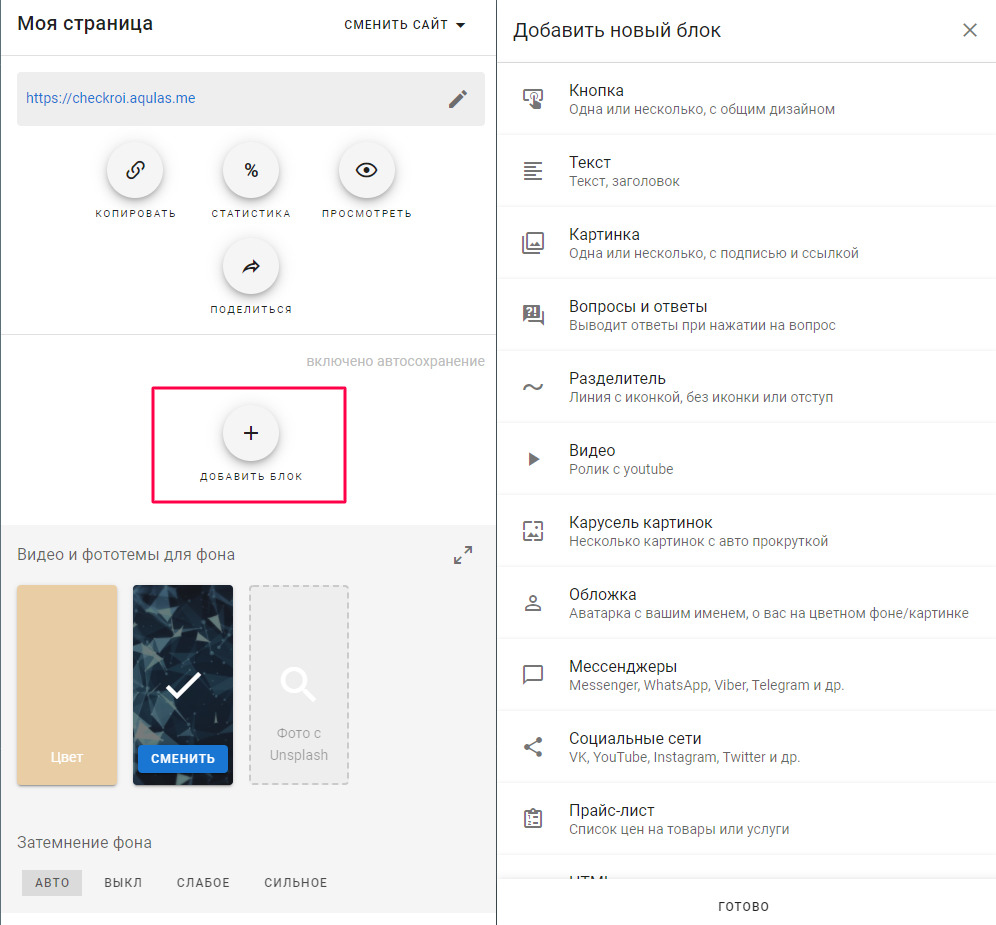
Task: Click the Готово button
Action: point(744,906)
